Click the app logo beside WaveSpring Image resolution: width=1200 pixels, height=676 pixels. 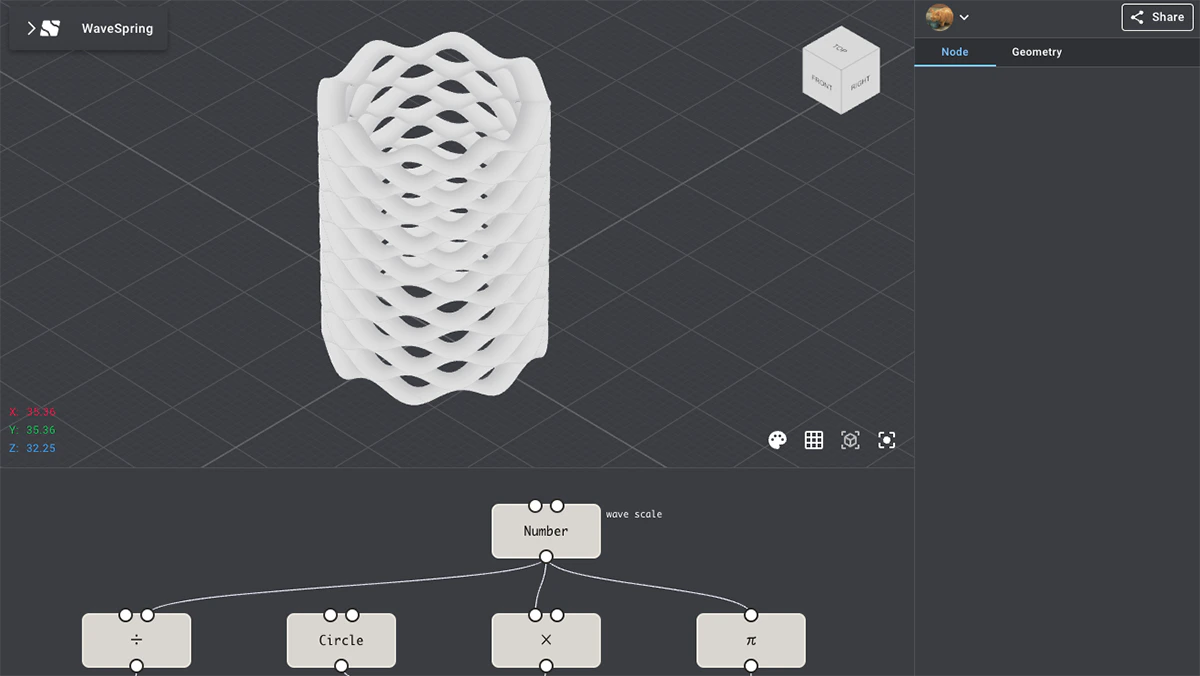pyautogui.click(x=50, y=29)
